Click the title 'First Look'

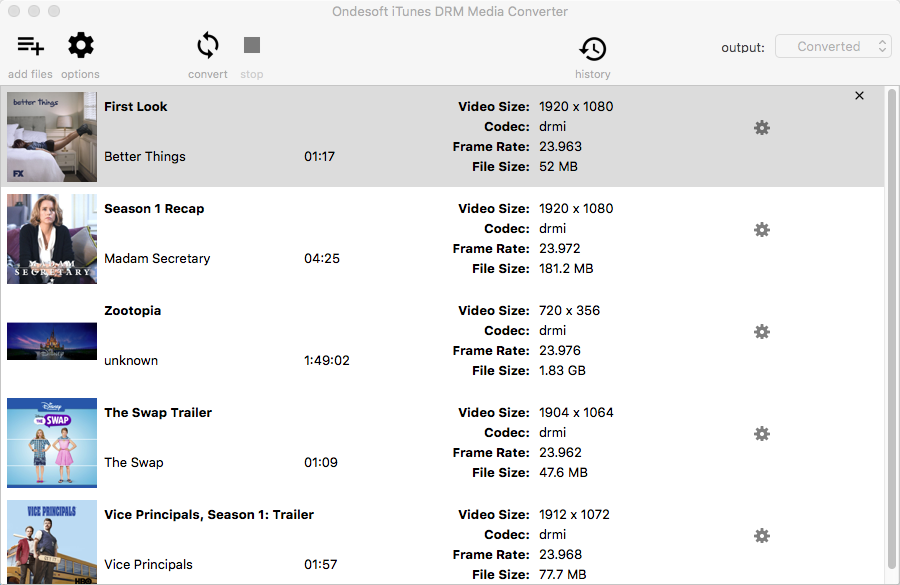(x=135, y=107)
